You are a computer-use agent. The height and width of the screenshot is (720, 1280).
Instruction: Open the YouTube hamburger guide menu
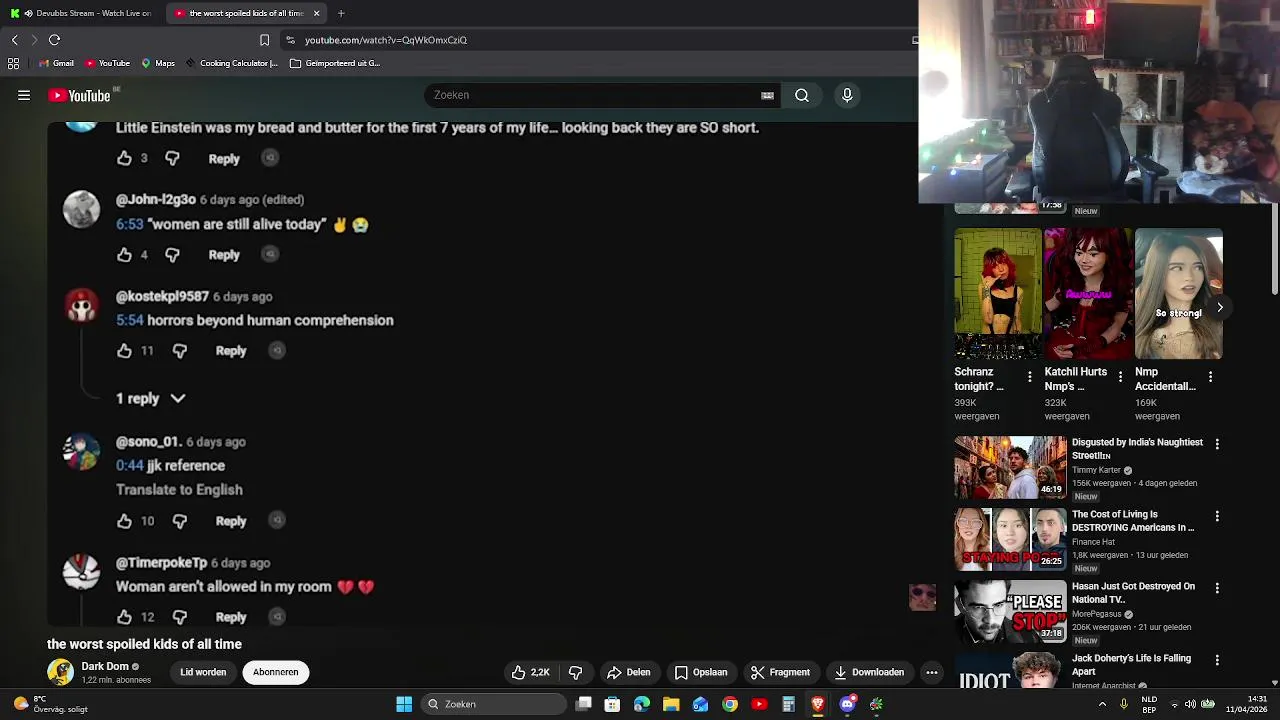pos(24,95)
